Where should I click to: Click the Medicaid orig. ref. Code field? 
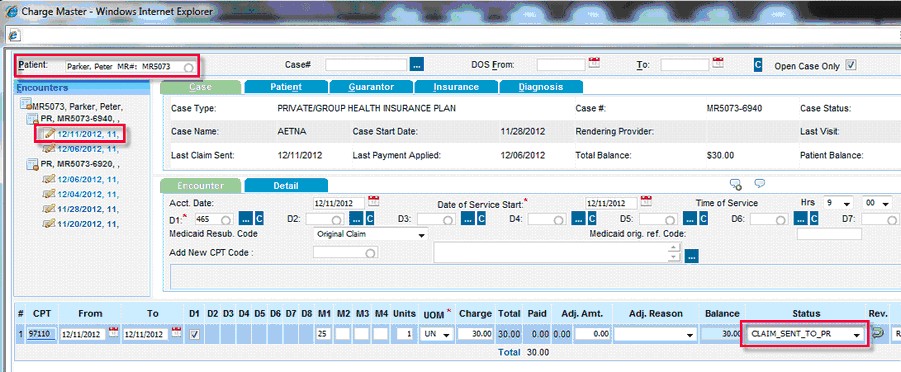tap(829, 234)
